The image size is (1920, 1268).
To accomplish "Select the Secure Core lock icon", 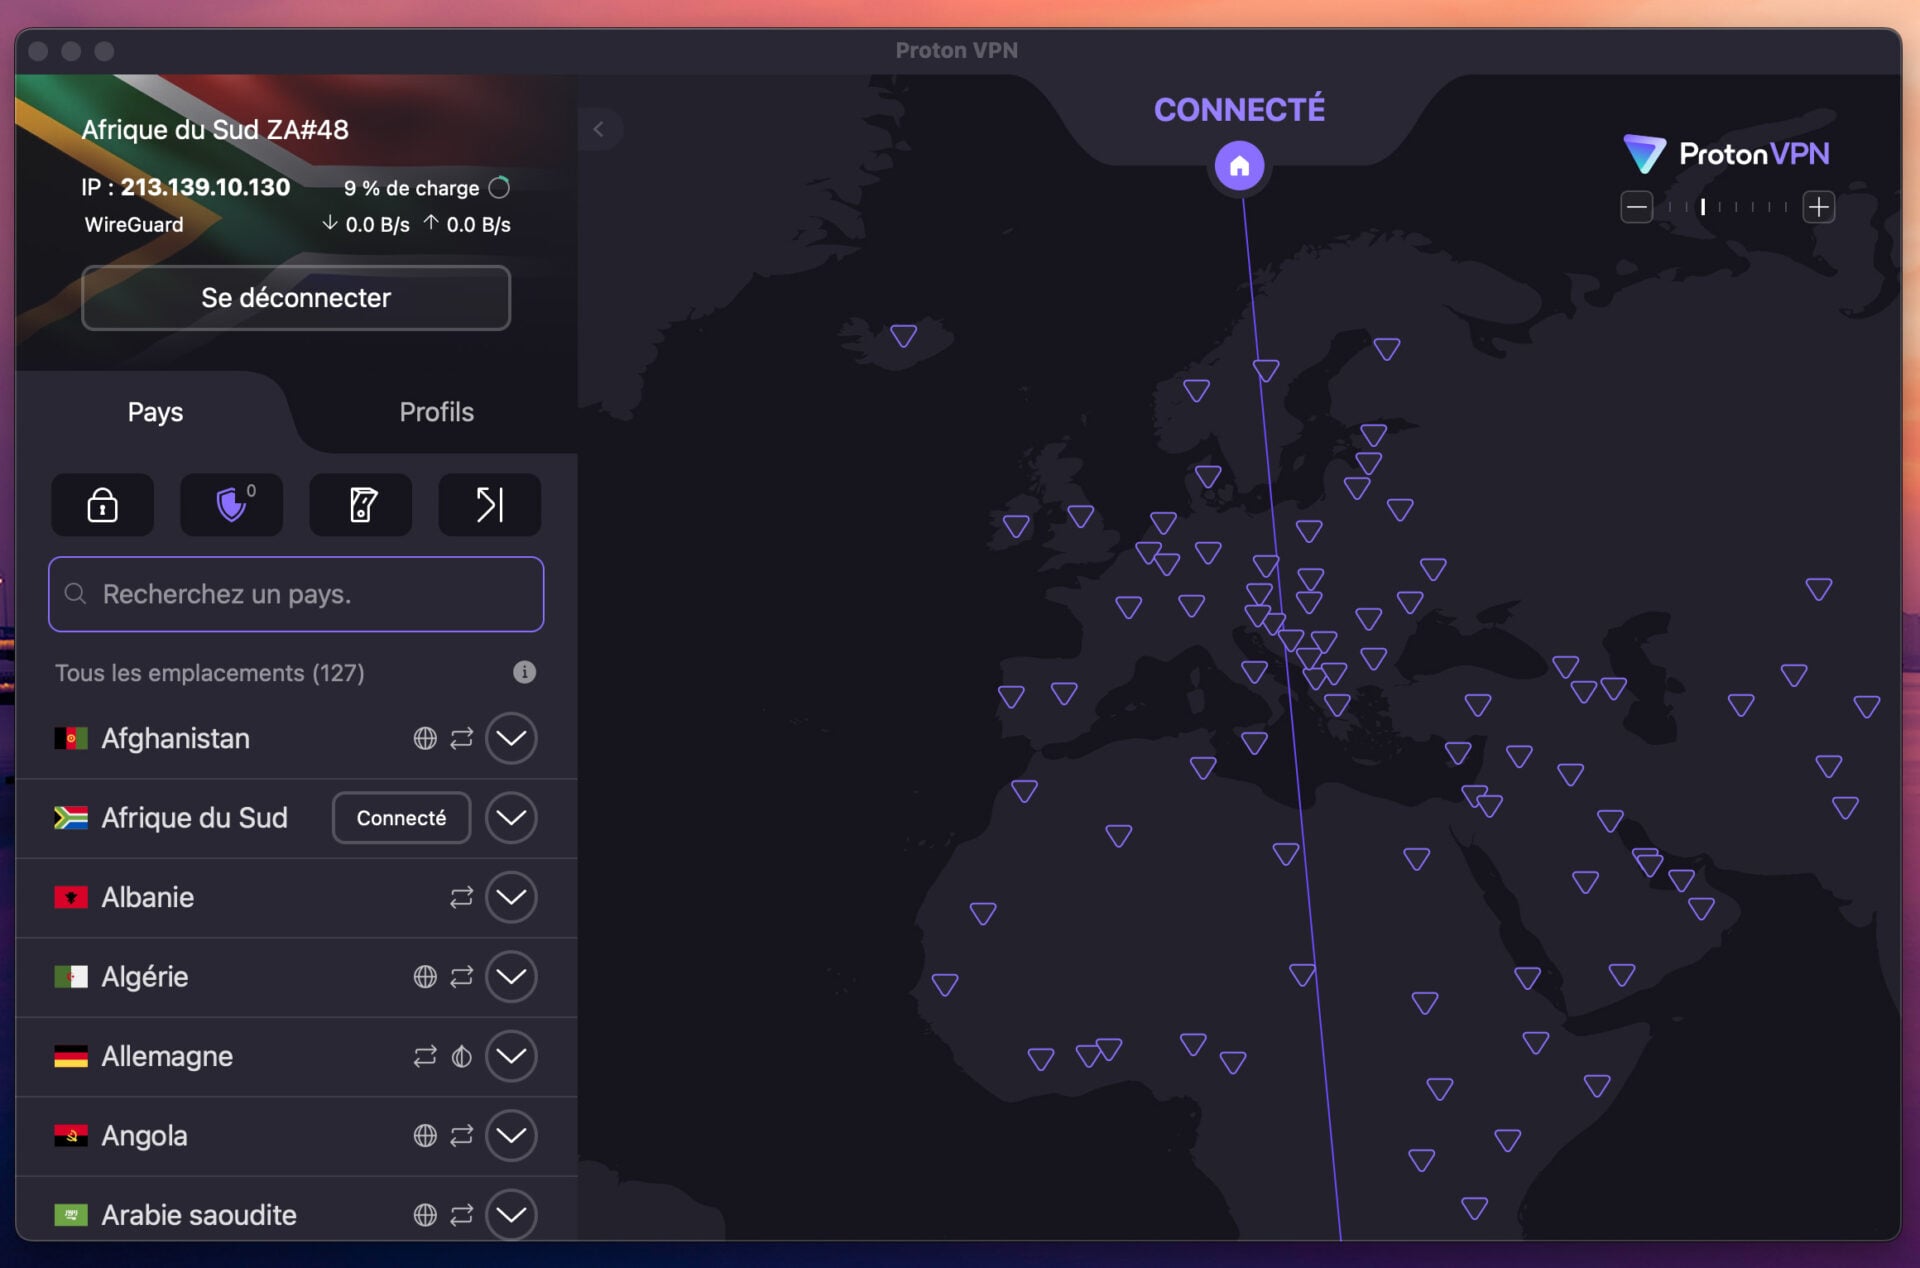I will pos(102,505).
